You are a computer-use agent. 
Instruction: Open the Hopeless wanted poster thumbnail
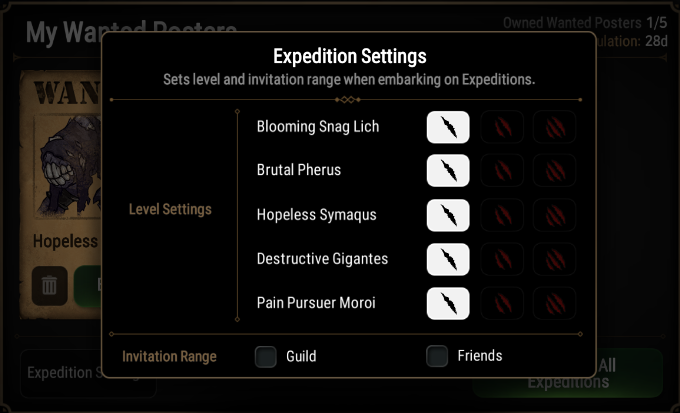point(67,167)
